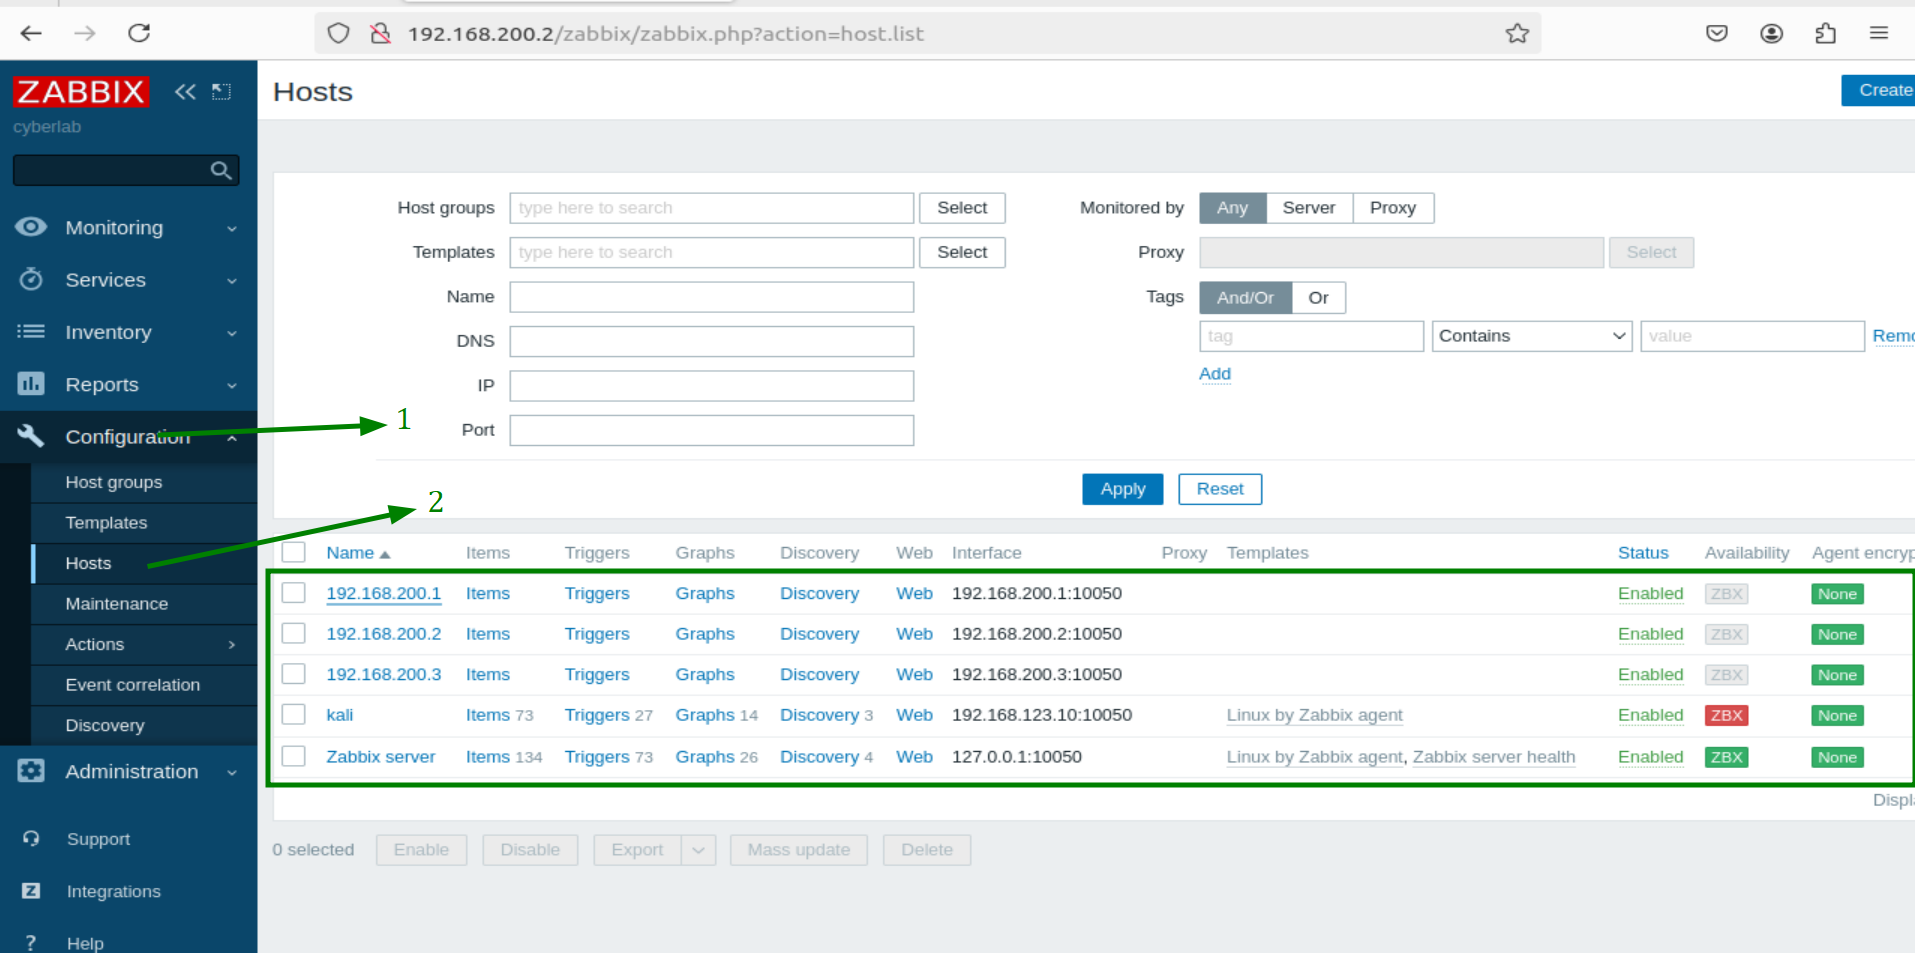
Task: Open the Integrations sidebar link
Action: pos(113,891)
